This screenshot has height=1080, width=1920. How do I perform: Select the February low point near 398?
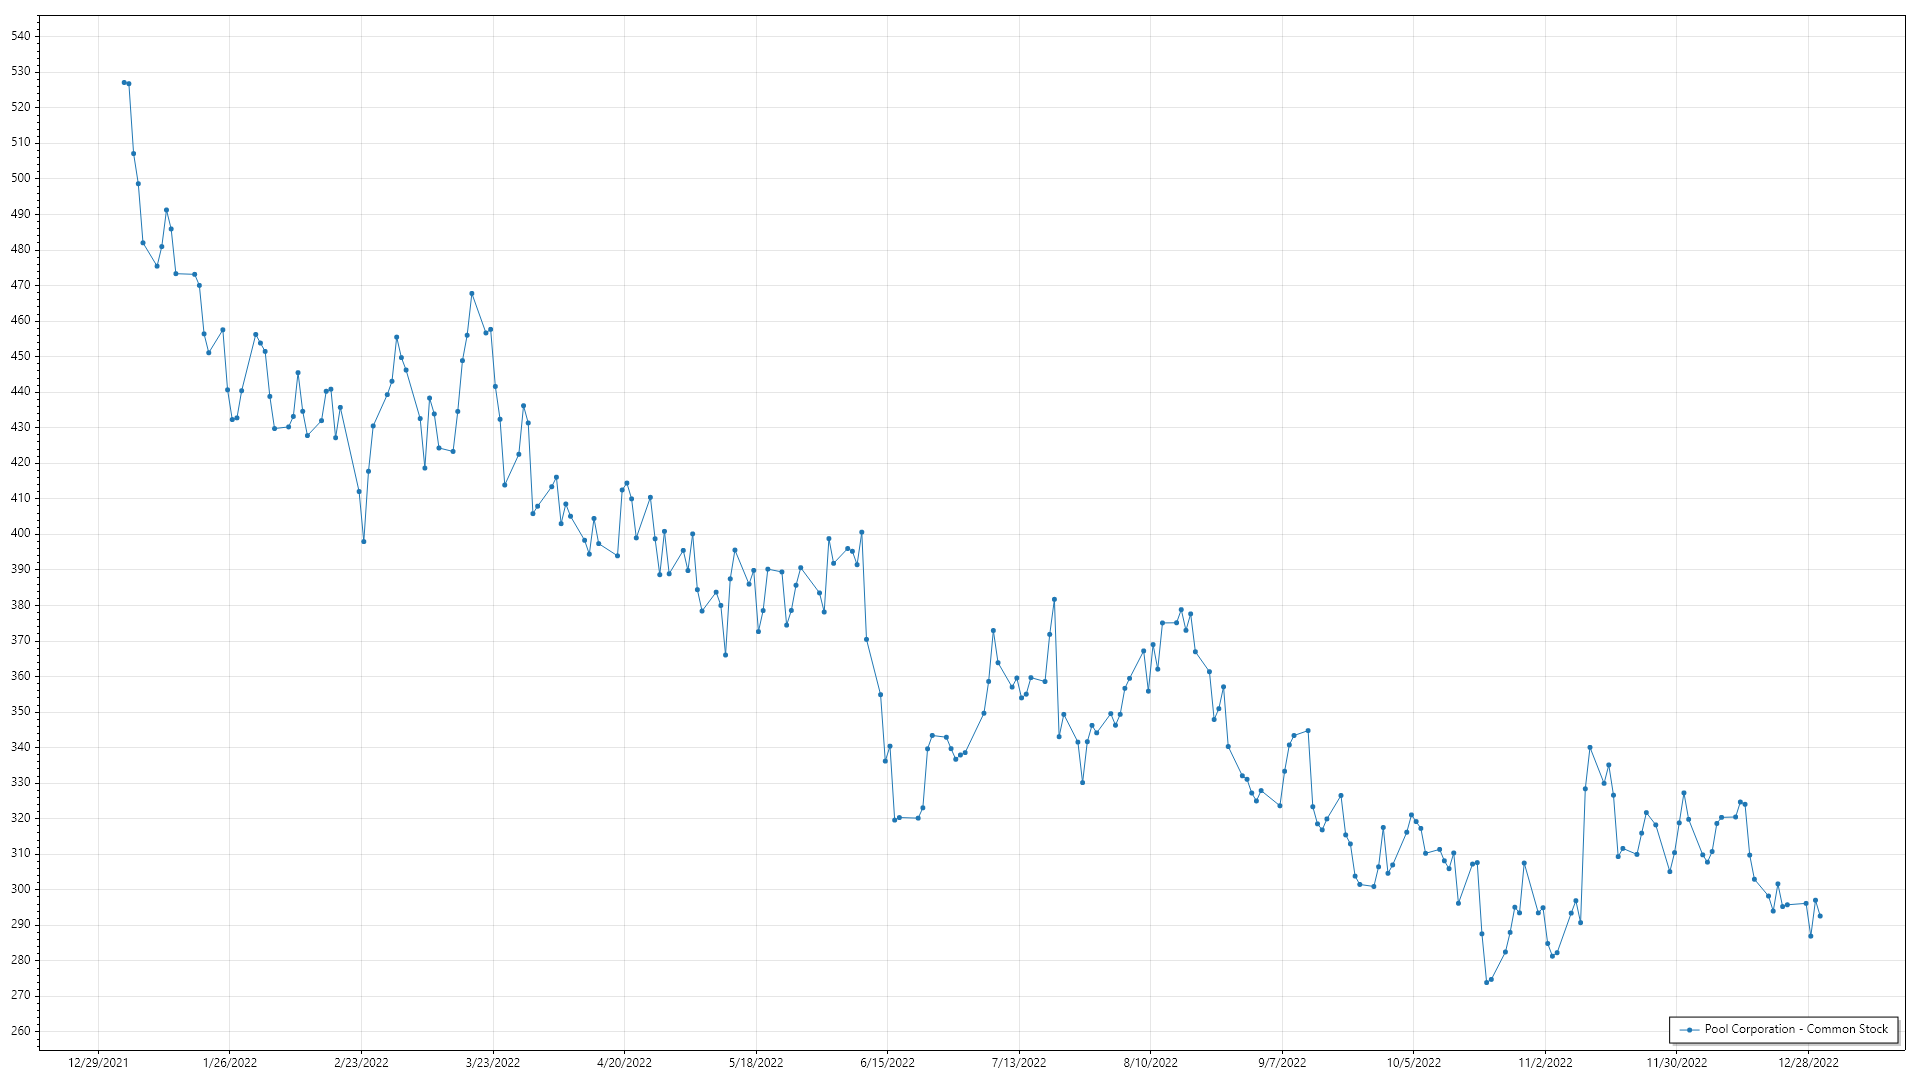(x=364, y=542)
